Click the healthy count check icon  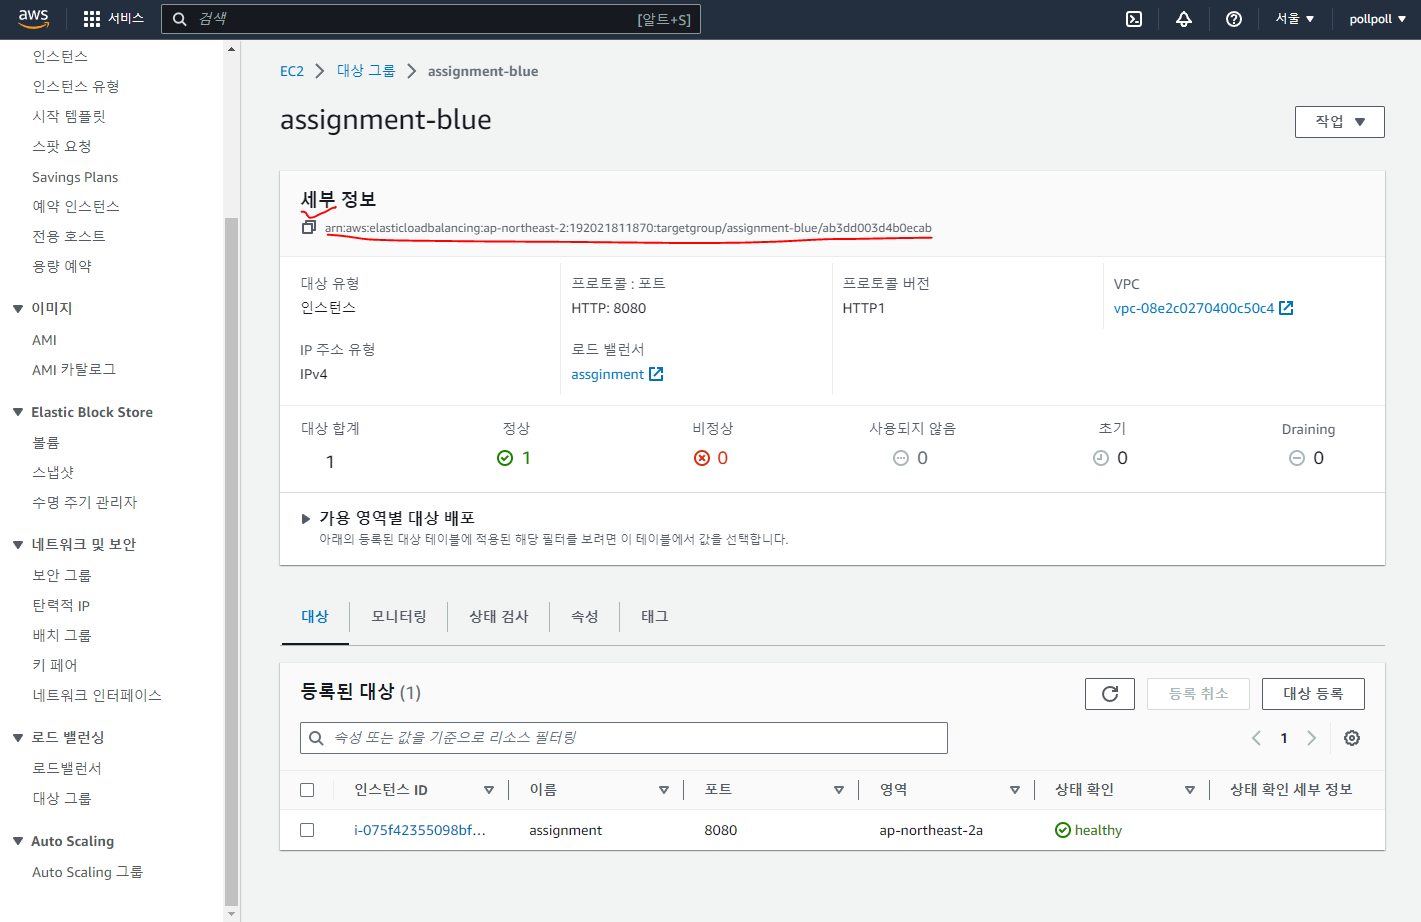pos(505,458)
